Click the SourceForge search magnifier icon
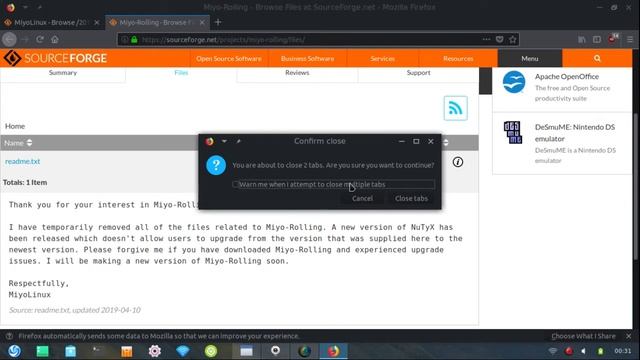 point(597,58)
